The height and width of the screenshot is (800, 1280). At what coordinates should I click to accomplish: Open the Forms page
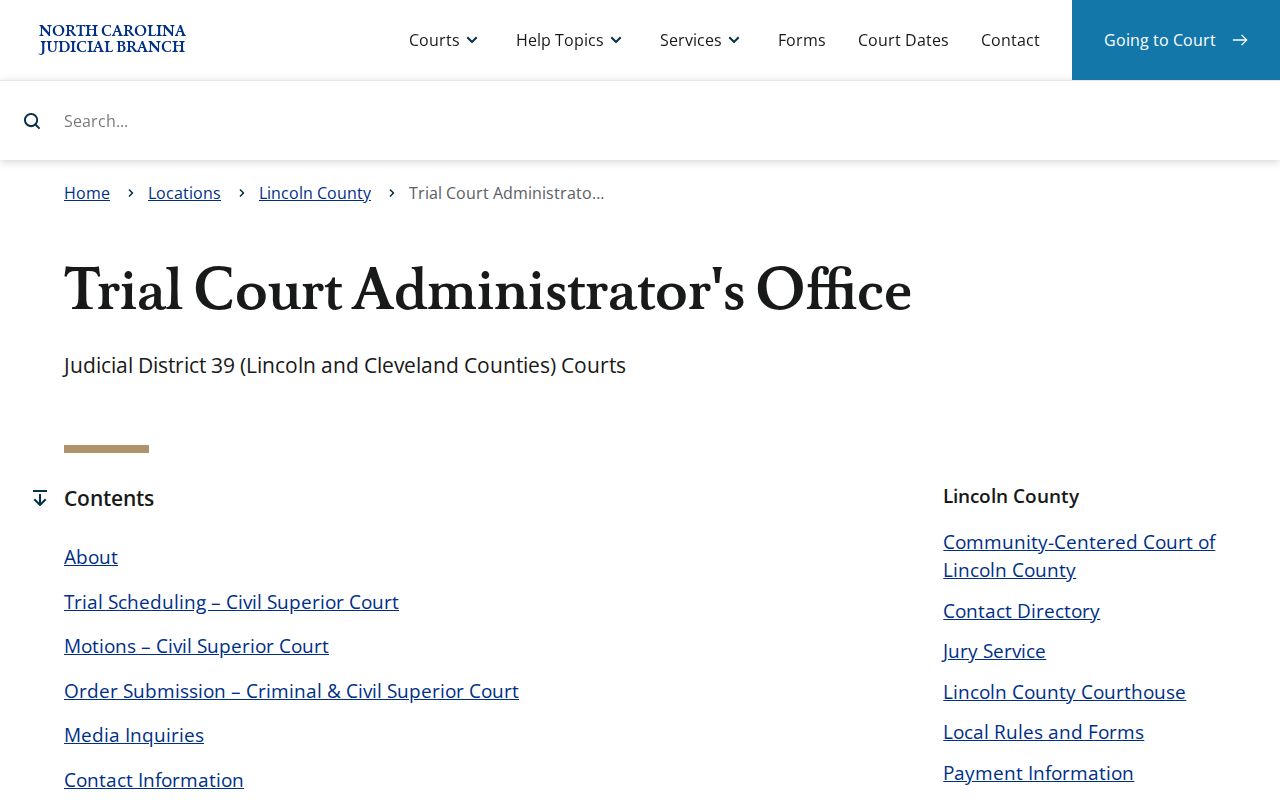(802, 40)
